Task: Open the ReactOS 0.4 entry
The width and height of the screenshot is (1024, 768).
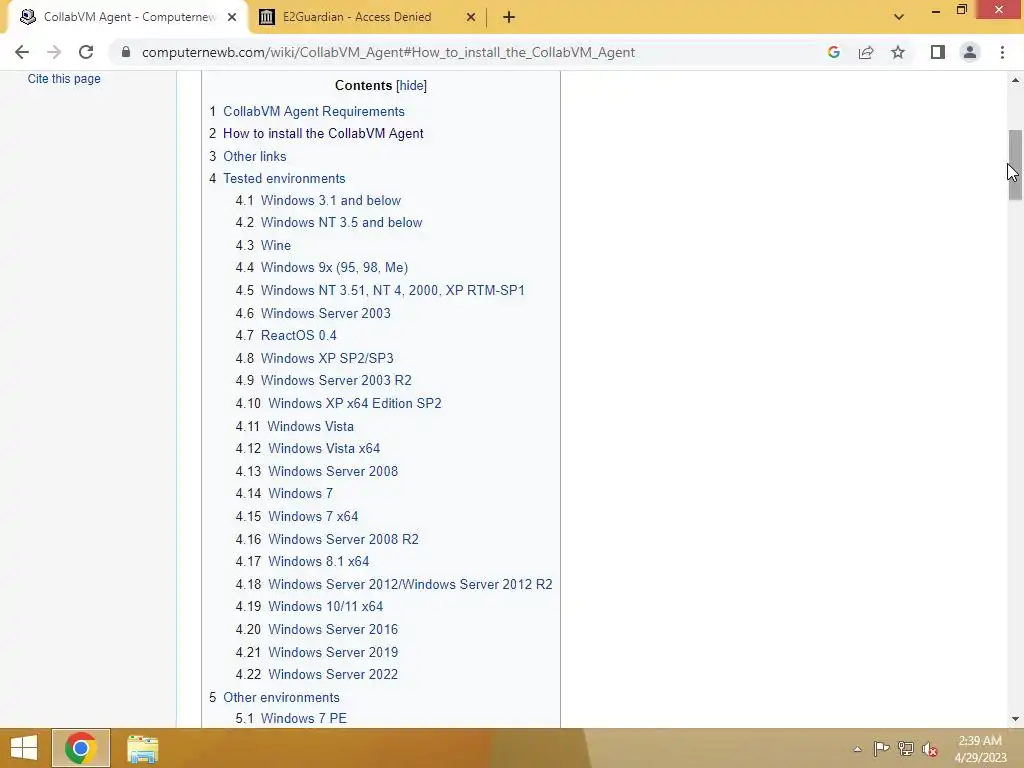Action: 299,336
